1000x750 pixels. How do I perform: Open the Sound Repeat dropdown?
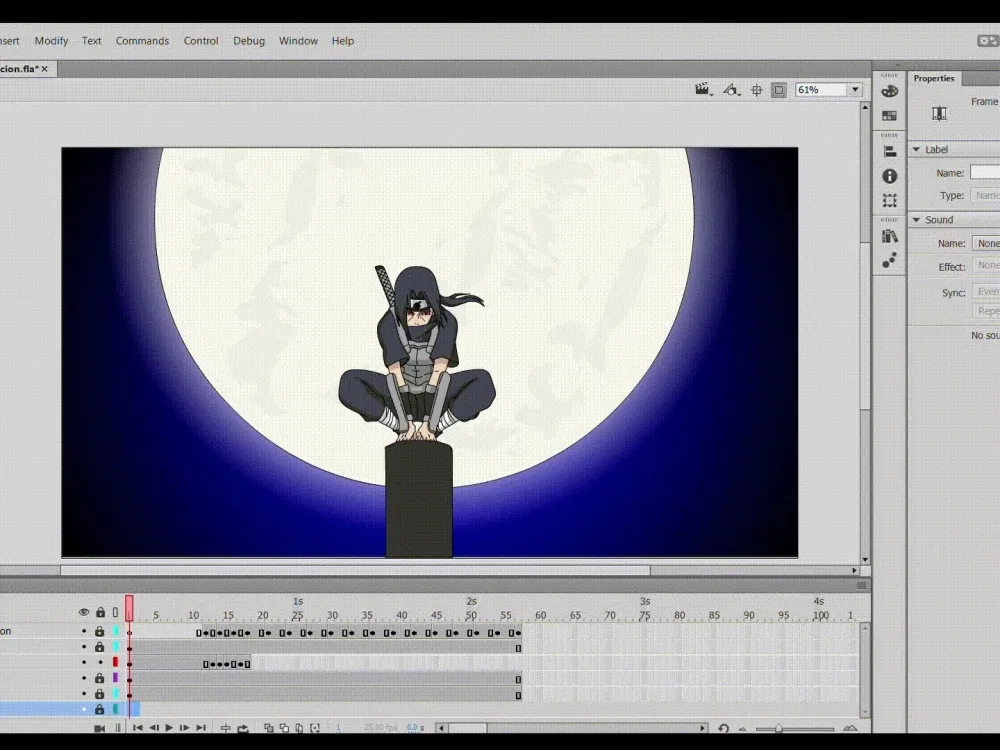tap(986, 311)
